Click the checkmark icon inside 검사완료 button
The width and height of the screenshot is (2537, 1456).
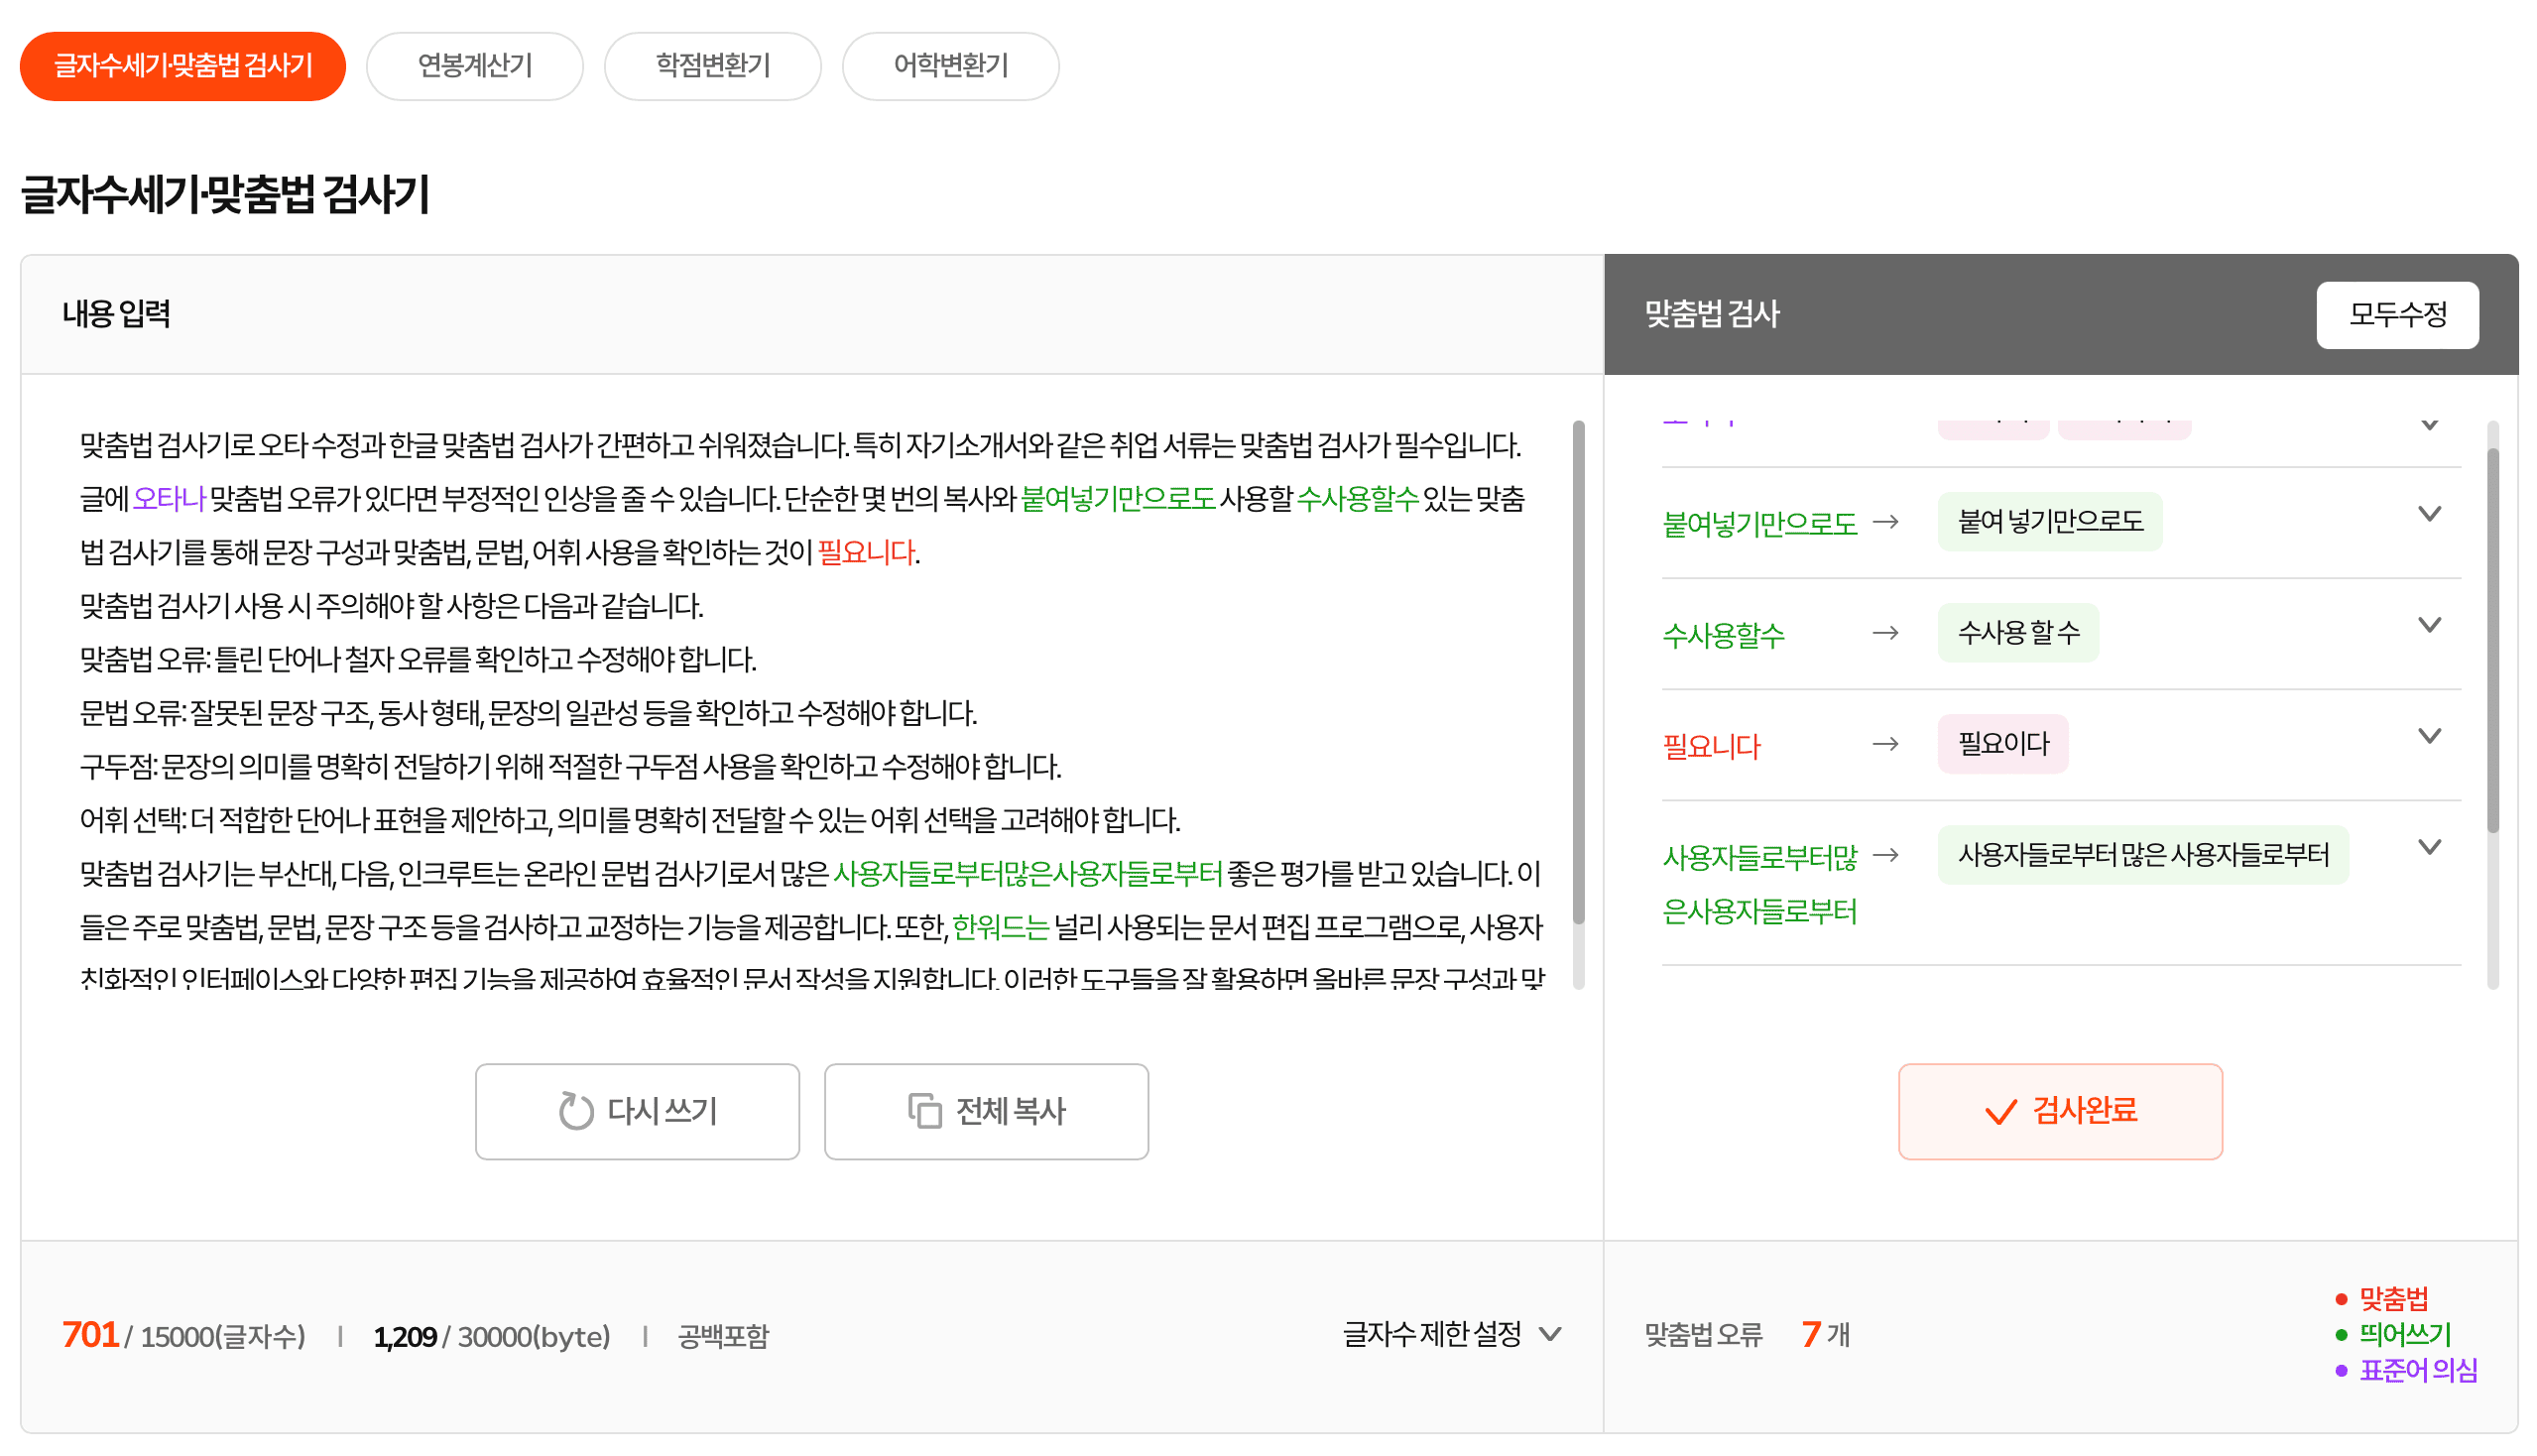click(2004, 1110)
